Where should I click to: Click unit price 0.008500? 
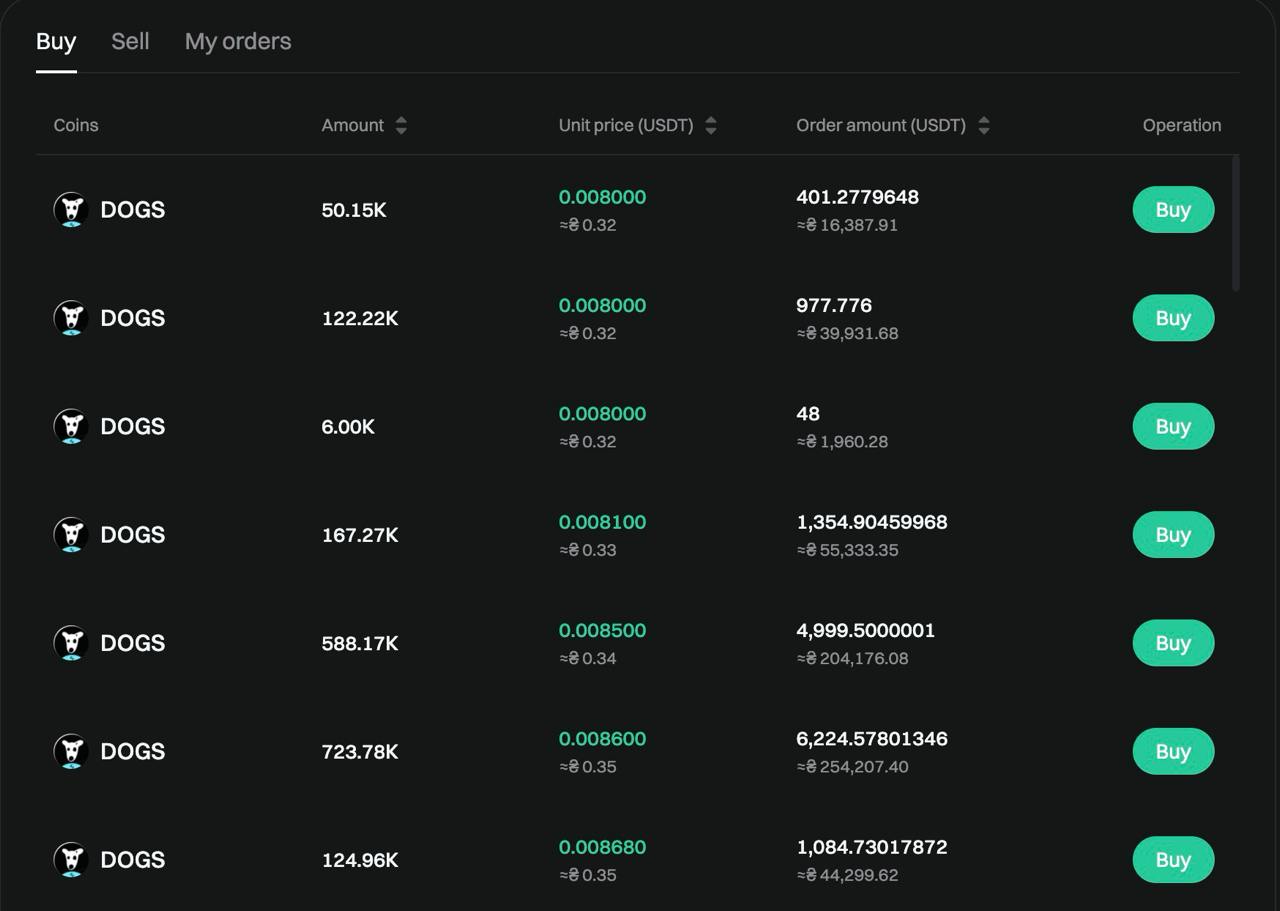click(602, 630)
